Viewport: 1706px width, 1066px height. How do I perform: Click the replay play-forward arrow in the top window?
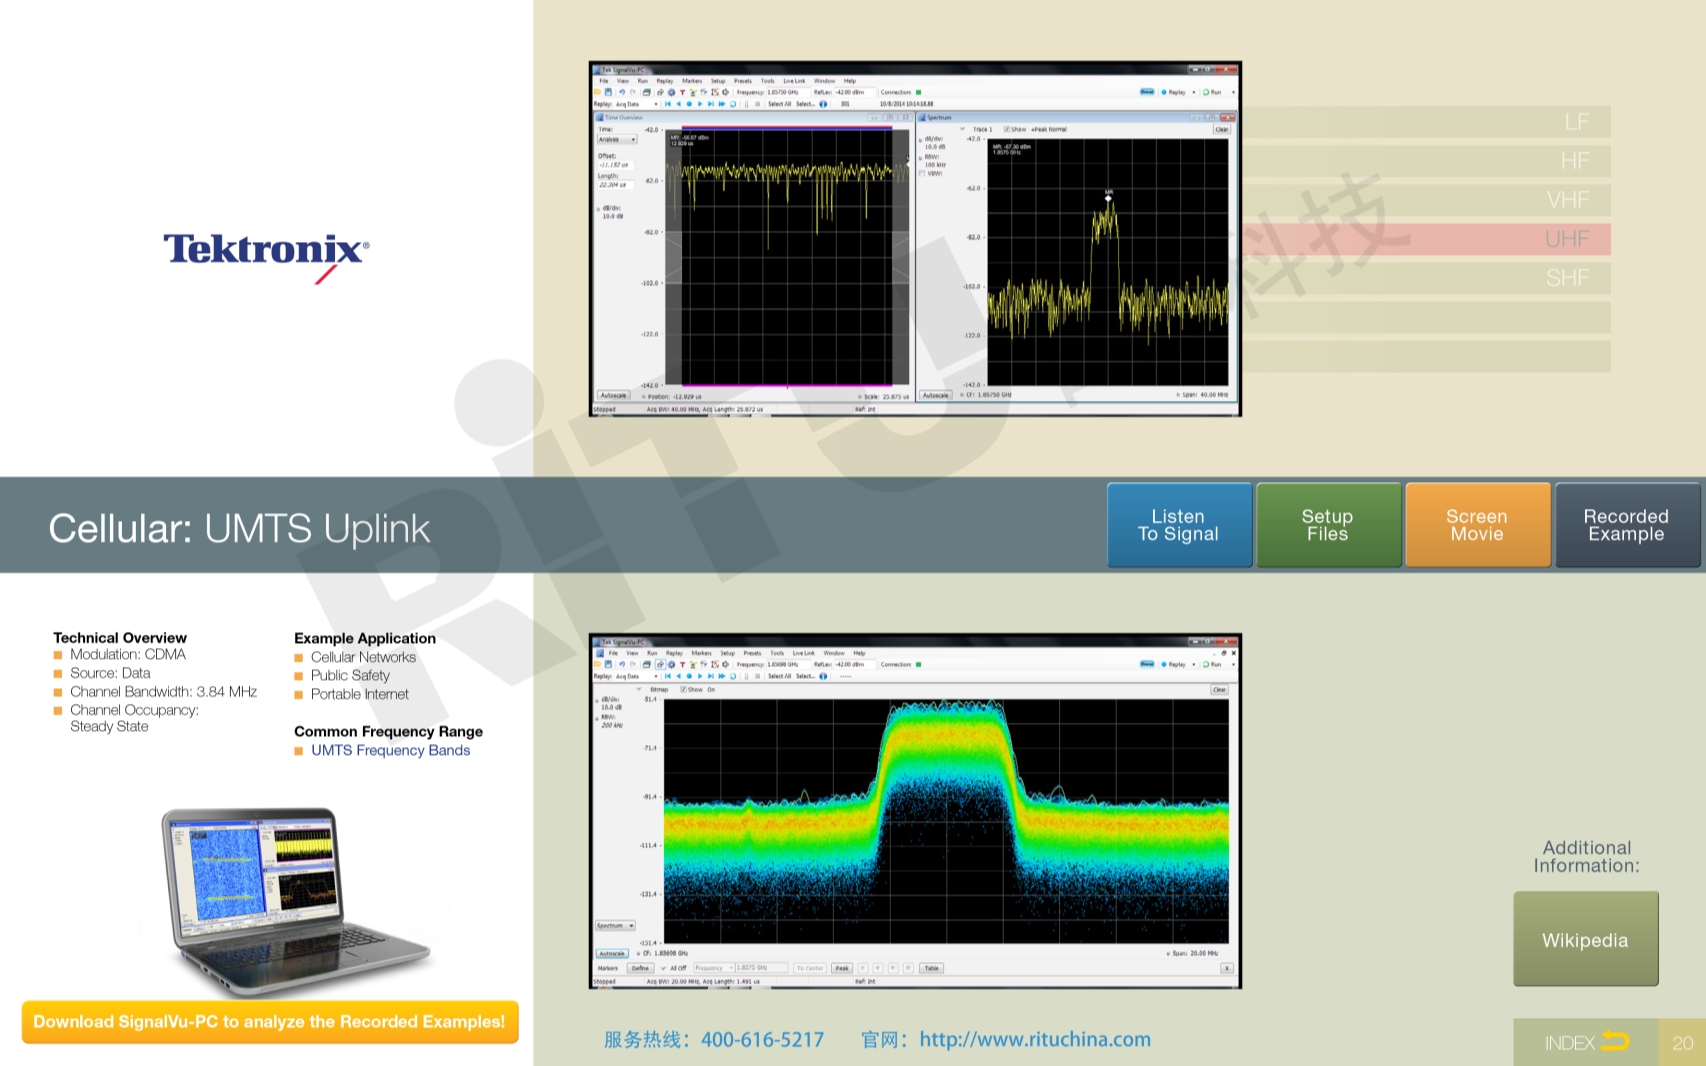click(x=700, y=104)
